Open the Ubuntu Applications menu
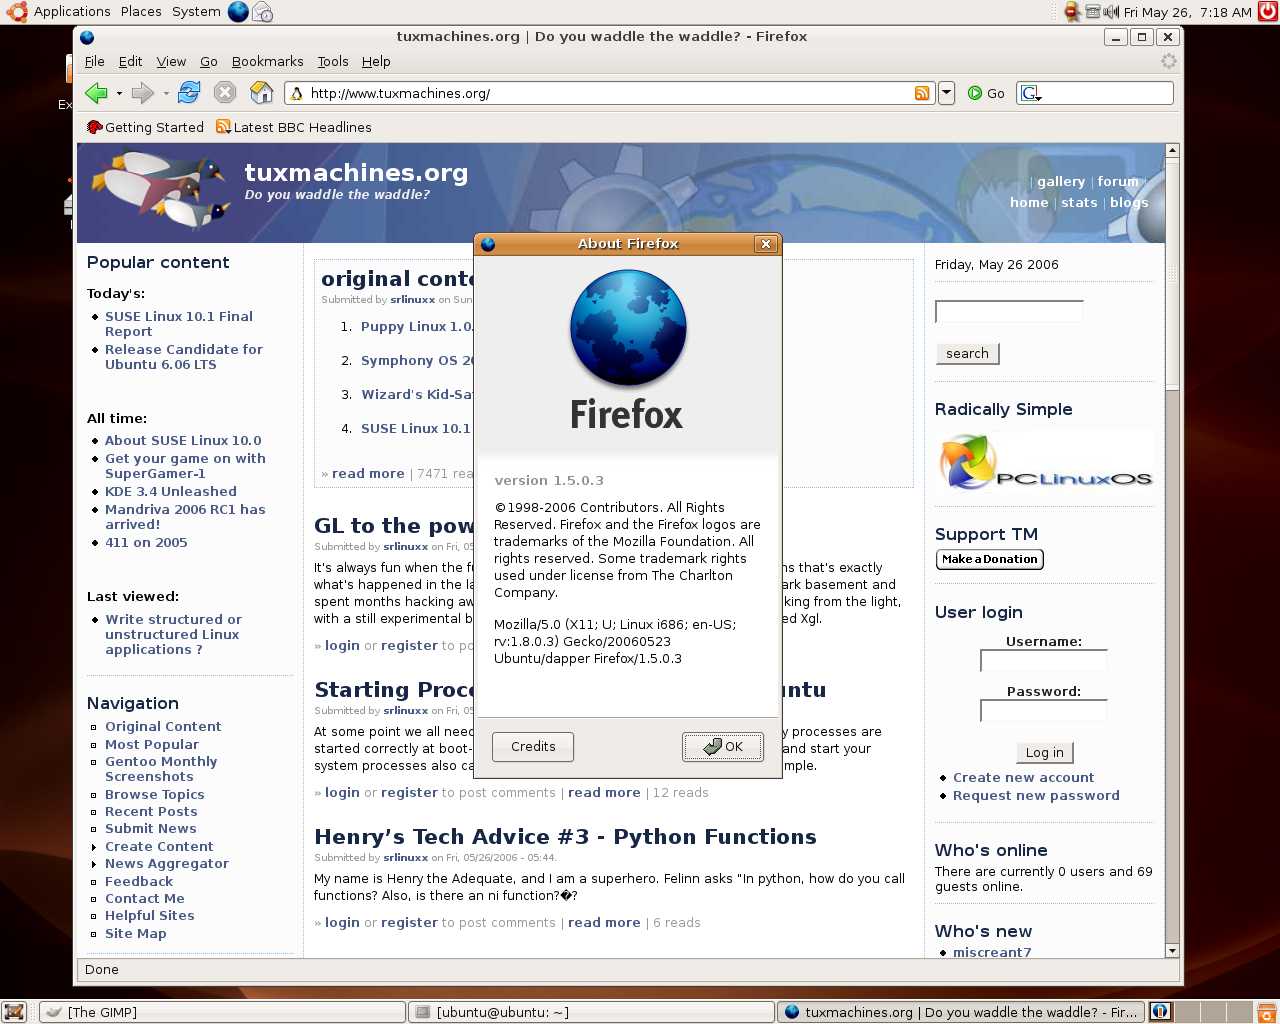Screen dimensions: 1280x1024 tap(58, 12)
